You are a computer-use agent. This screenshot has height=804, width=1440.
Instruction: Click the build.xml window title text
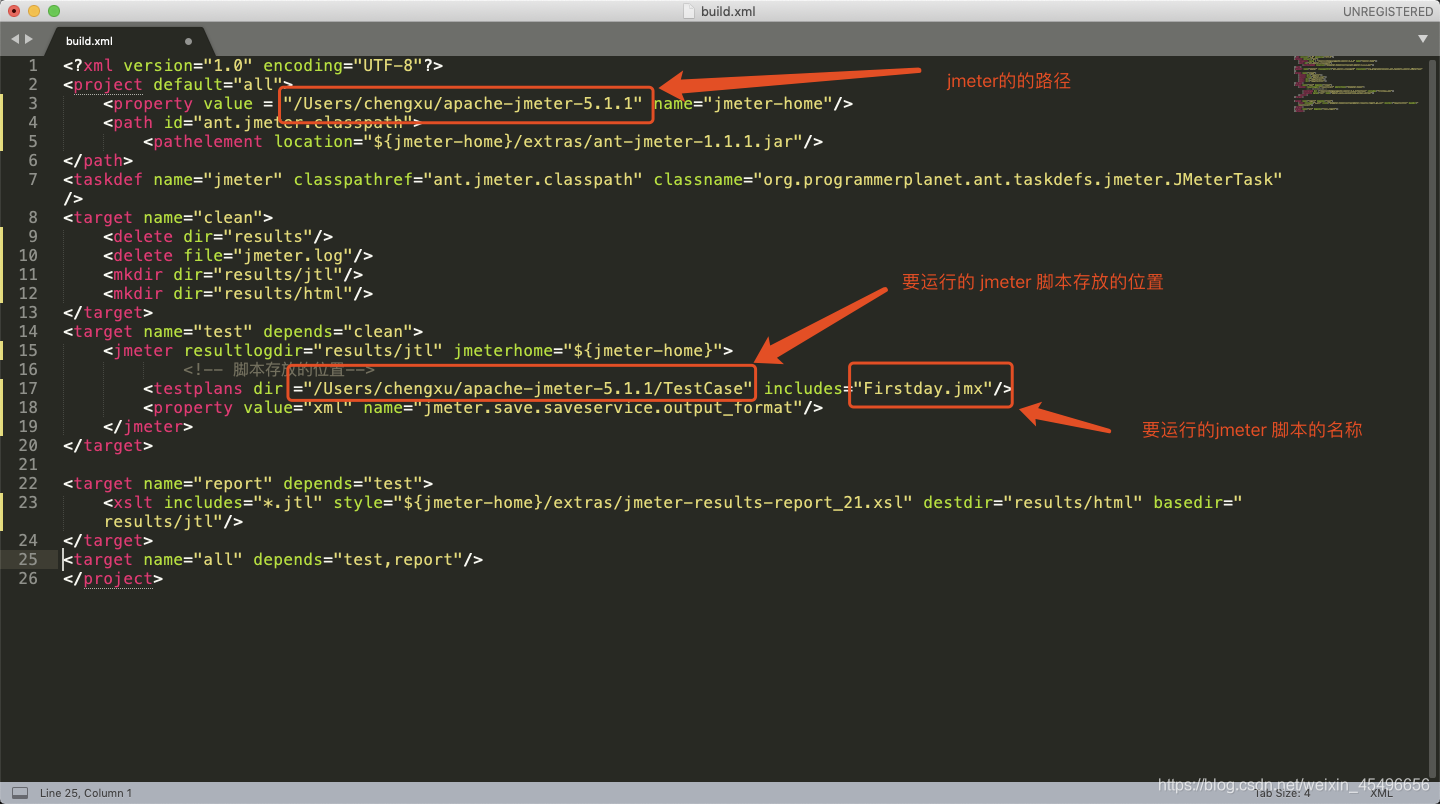tap(728, 11)
